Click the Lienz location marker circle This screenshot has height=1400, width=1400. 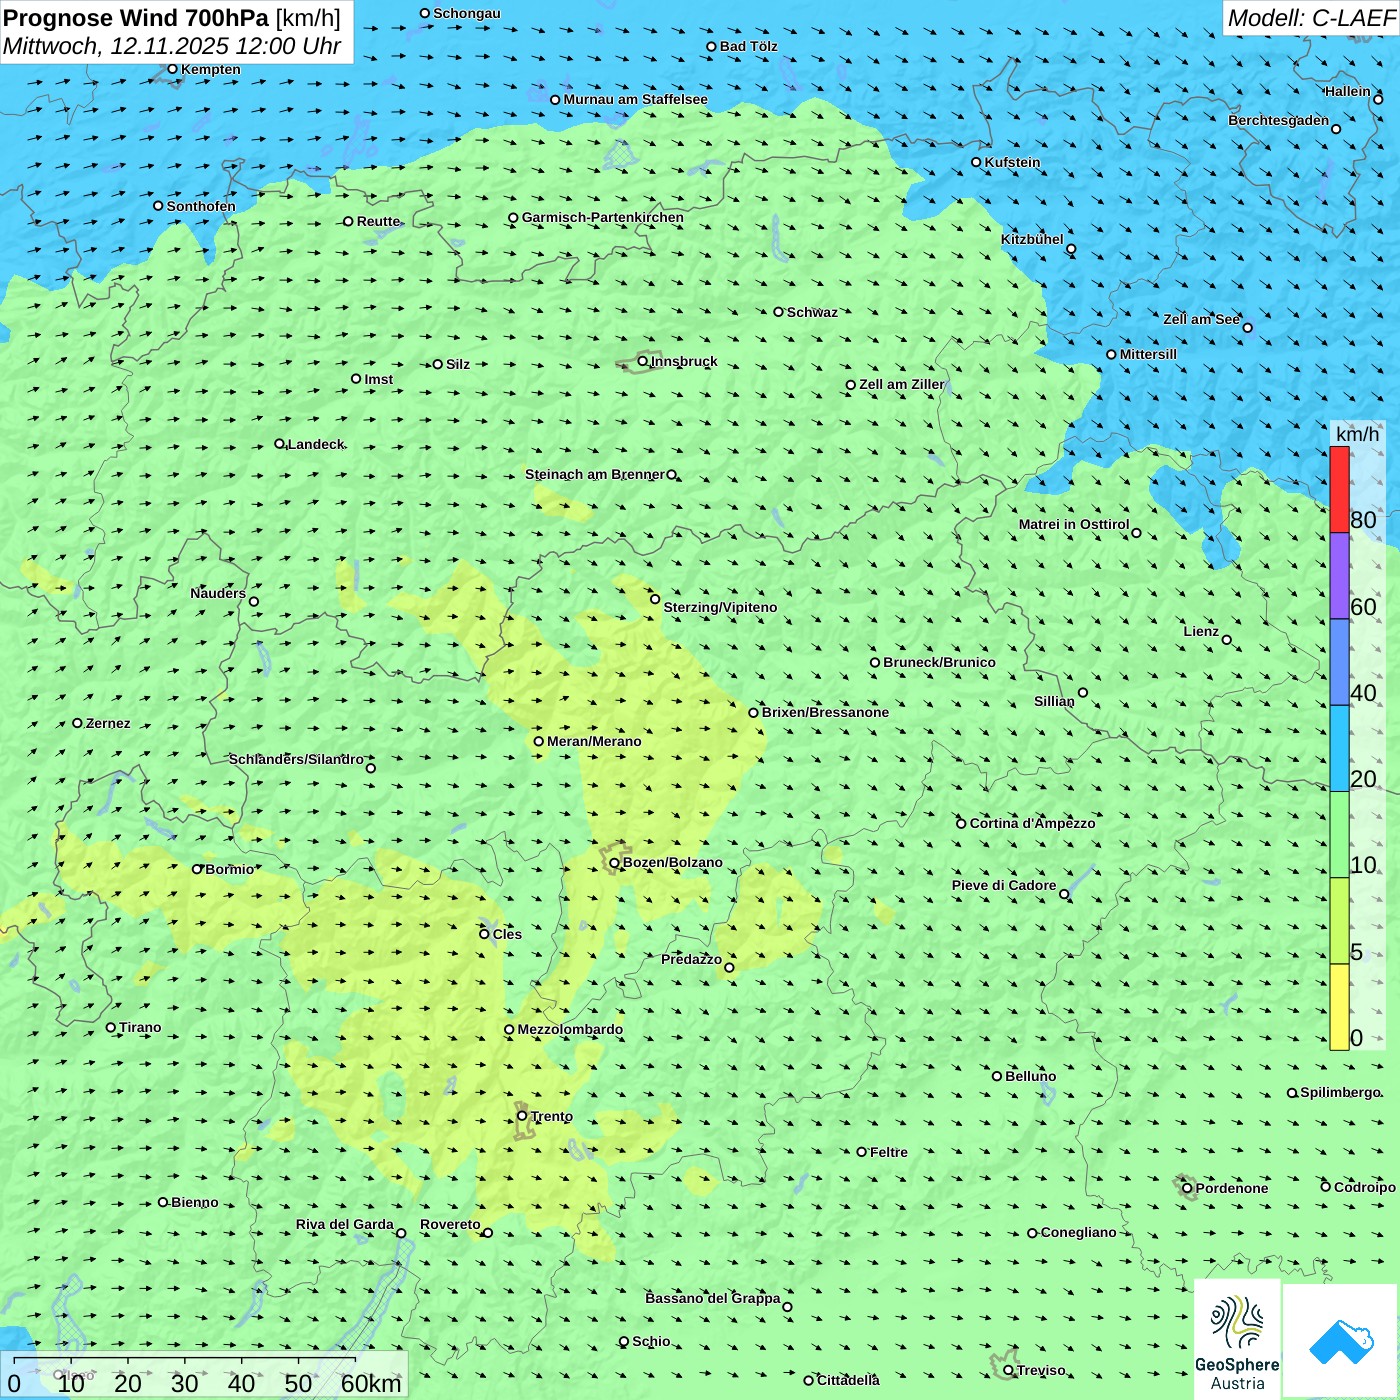click(x=1227, y=640)
